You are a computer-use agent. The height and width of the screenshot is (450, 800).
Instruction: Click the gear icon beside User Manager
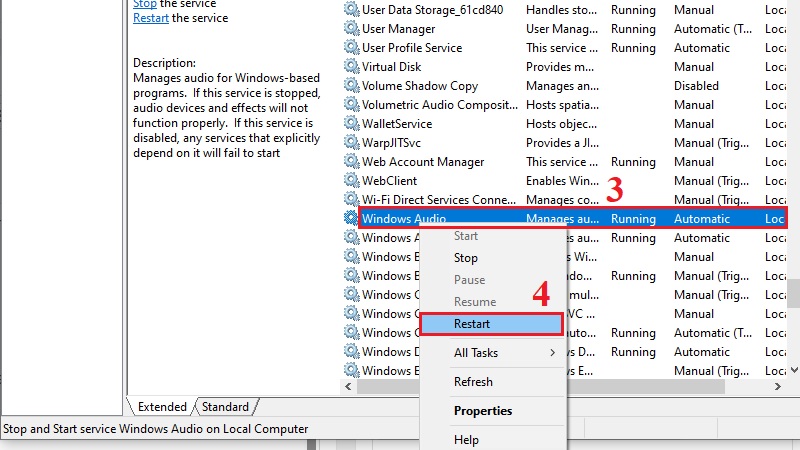point(351,29)
